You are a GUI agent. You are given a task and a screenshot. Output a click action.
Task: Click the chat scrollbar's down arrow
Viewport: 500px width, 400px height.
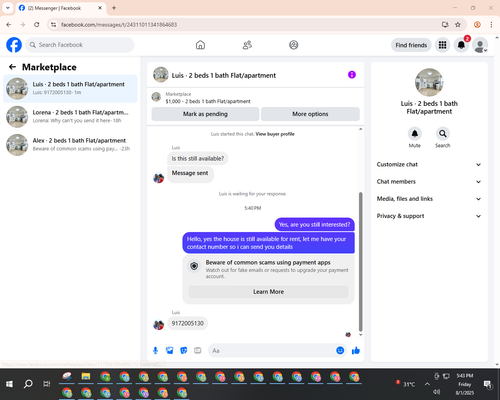(360, 335)
